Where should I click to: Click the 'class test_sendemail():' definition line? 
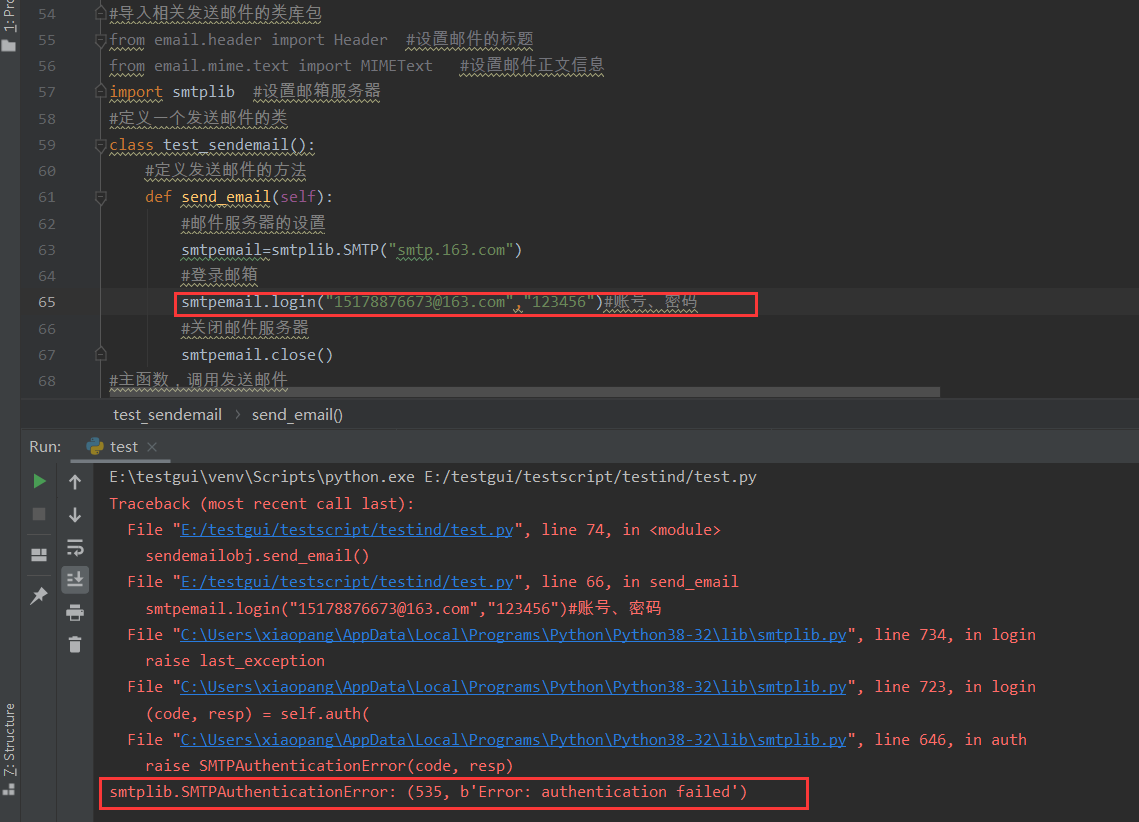(212, 145)
